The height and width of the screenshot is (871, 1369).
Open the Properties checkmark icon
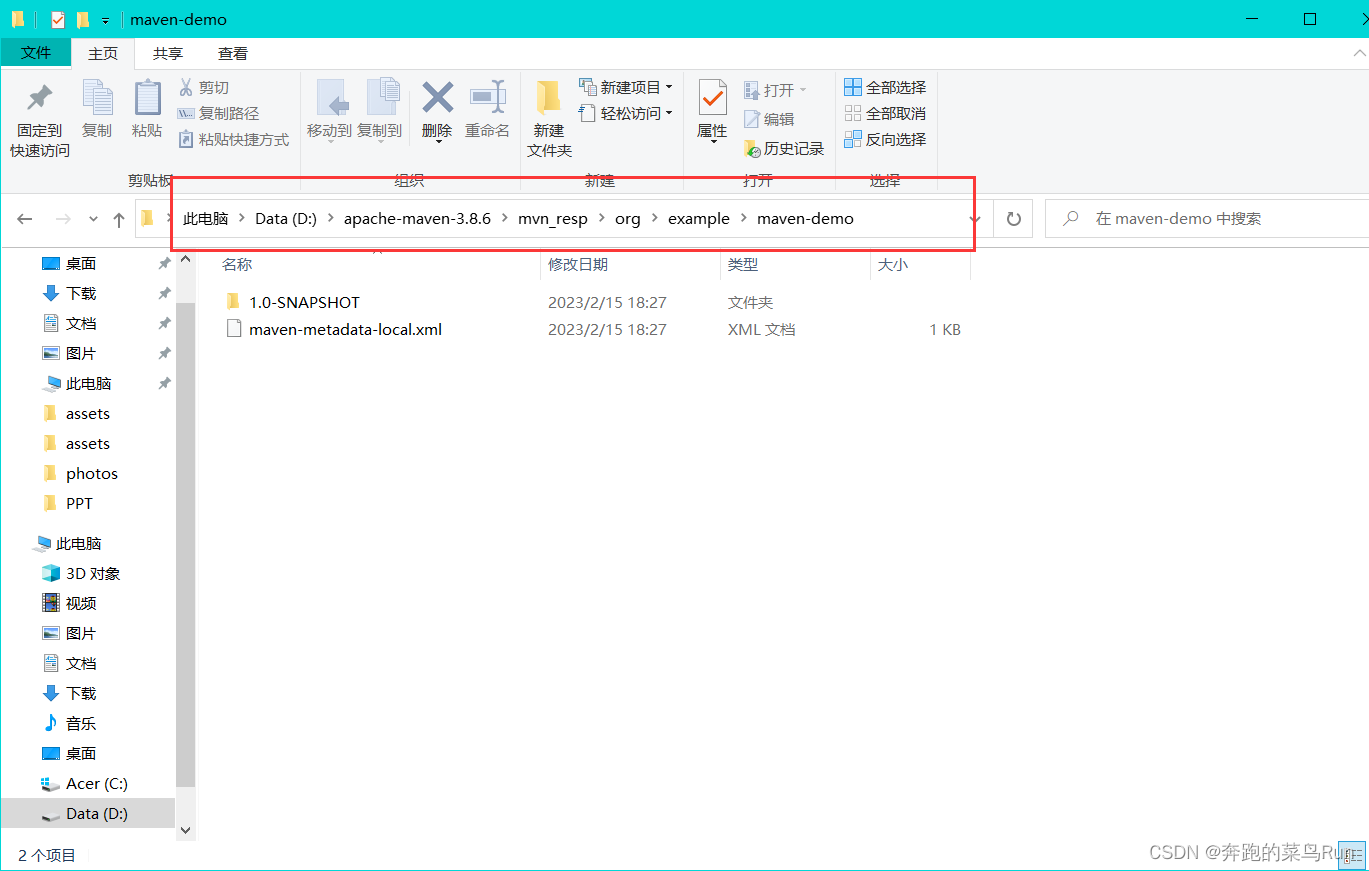[x=712, y=98]
